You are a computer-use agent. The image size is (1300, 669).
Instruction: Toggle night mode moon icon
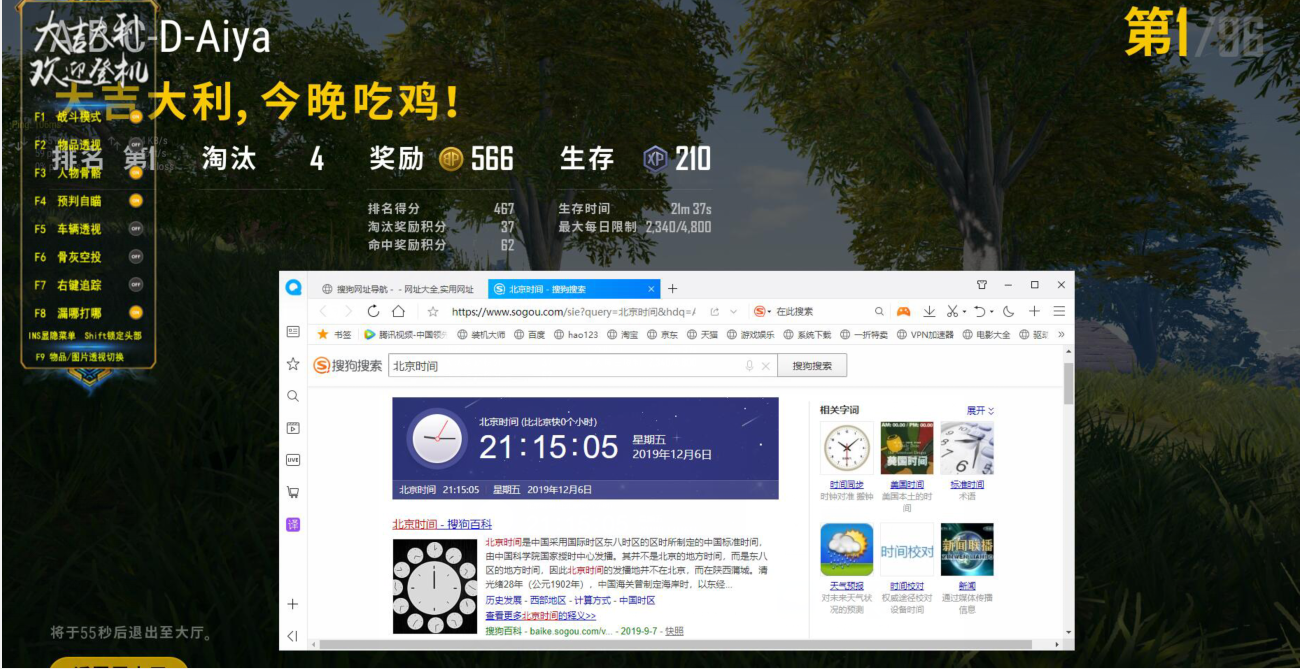pyautogui.click(x=1008, y=312)
